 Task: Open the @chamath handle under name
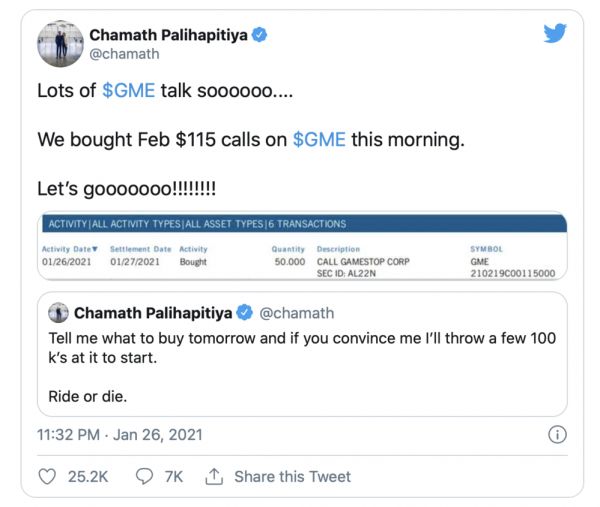124,55
